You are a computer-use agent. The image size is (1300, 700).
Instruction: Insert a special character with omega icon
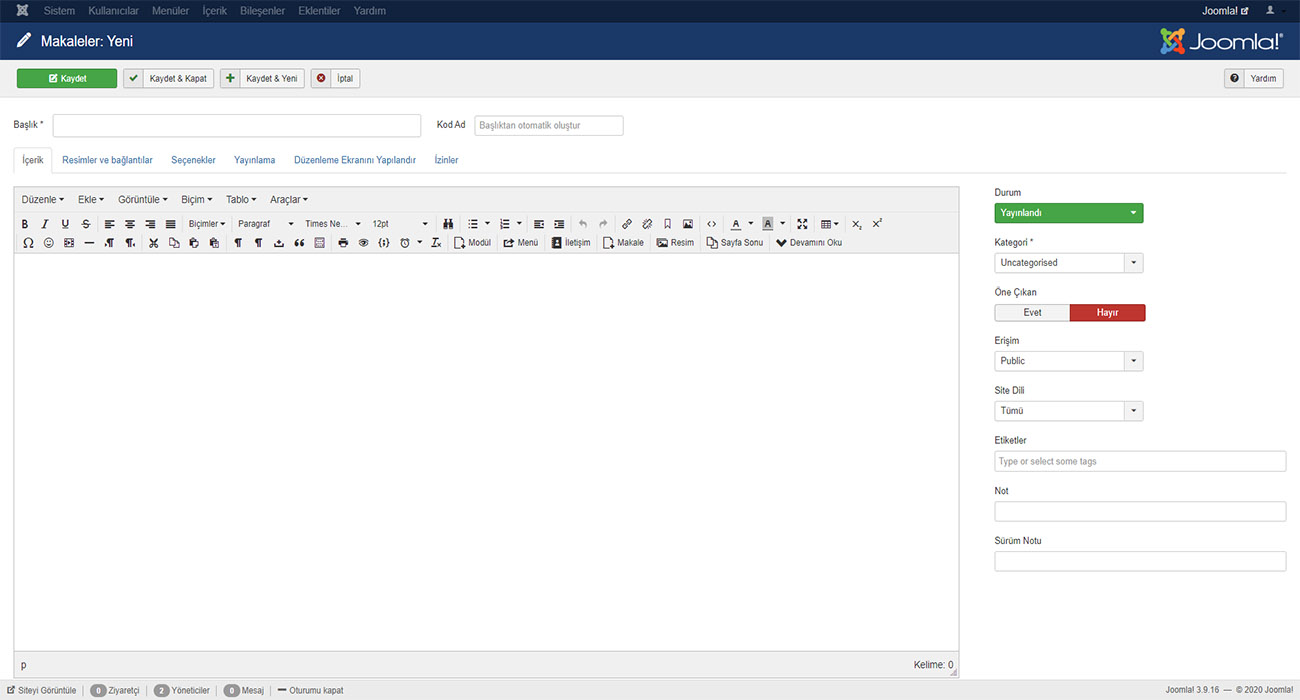[x=28, y=243]
